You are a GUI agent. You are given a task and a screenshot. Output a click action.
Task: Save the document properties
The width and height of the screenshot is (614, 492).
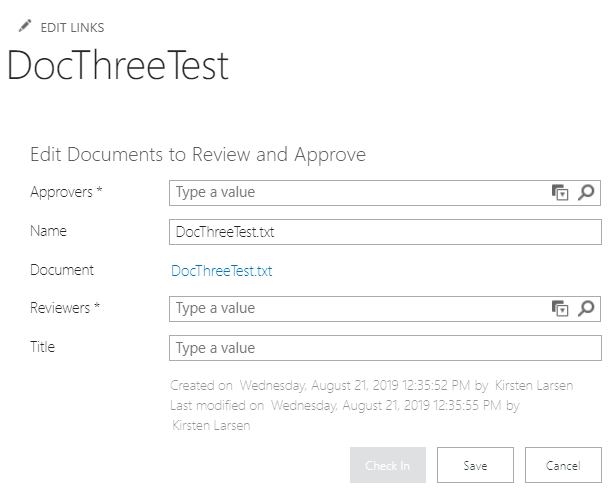click(475, 465)
